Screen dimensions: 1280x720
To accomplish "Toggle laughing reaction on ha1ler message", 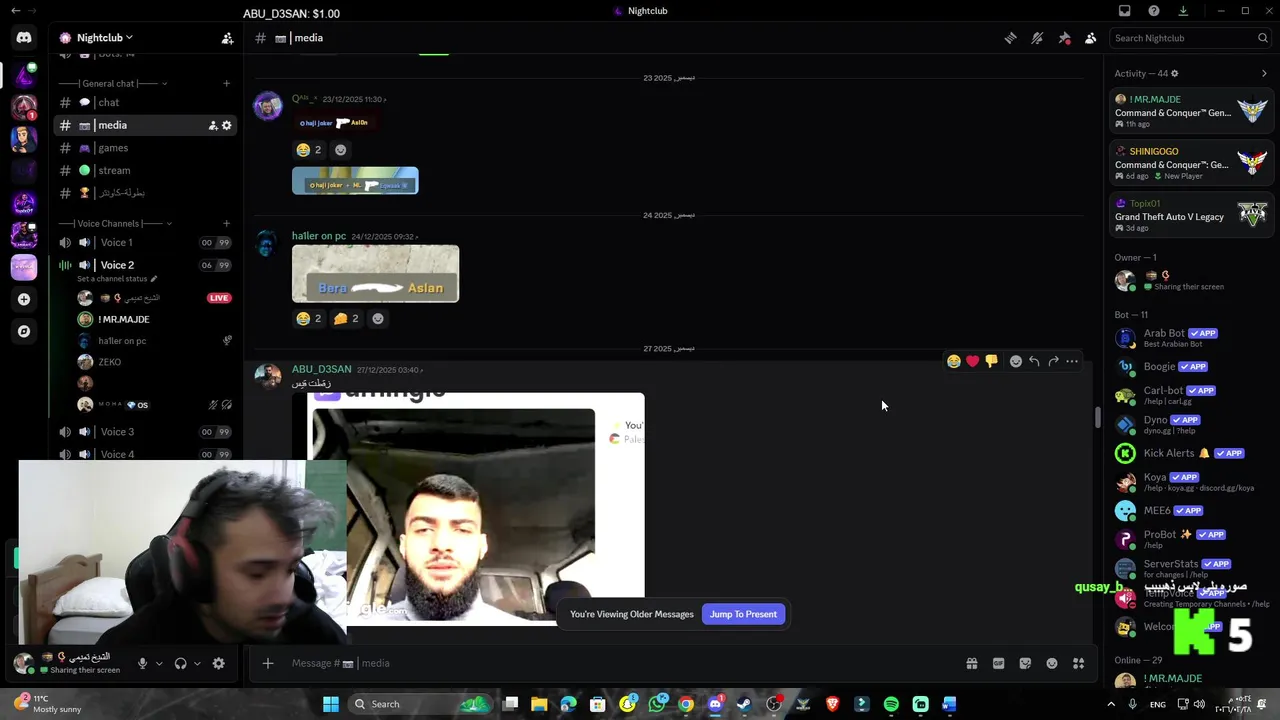I will [309, 318].
